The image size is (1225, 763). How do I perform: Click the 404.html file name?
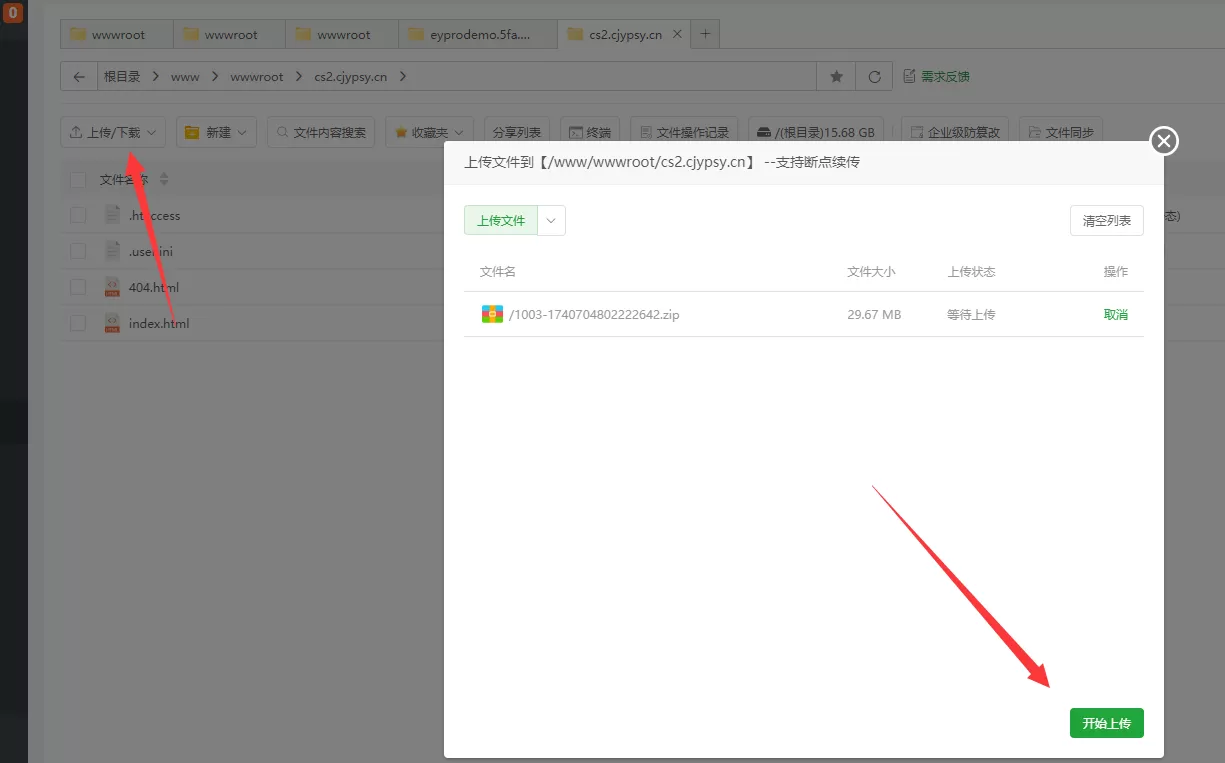[154, 287]
